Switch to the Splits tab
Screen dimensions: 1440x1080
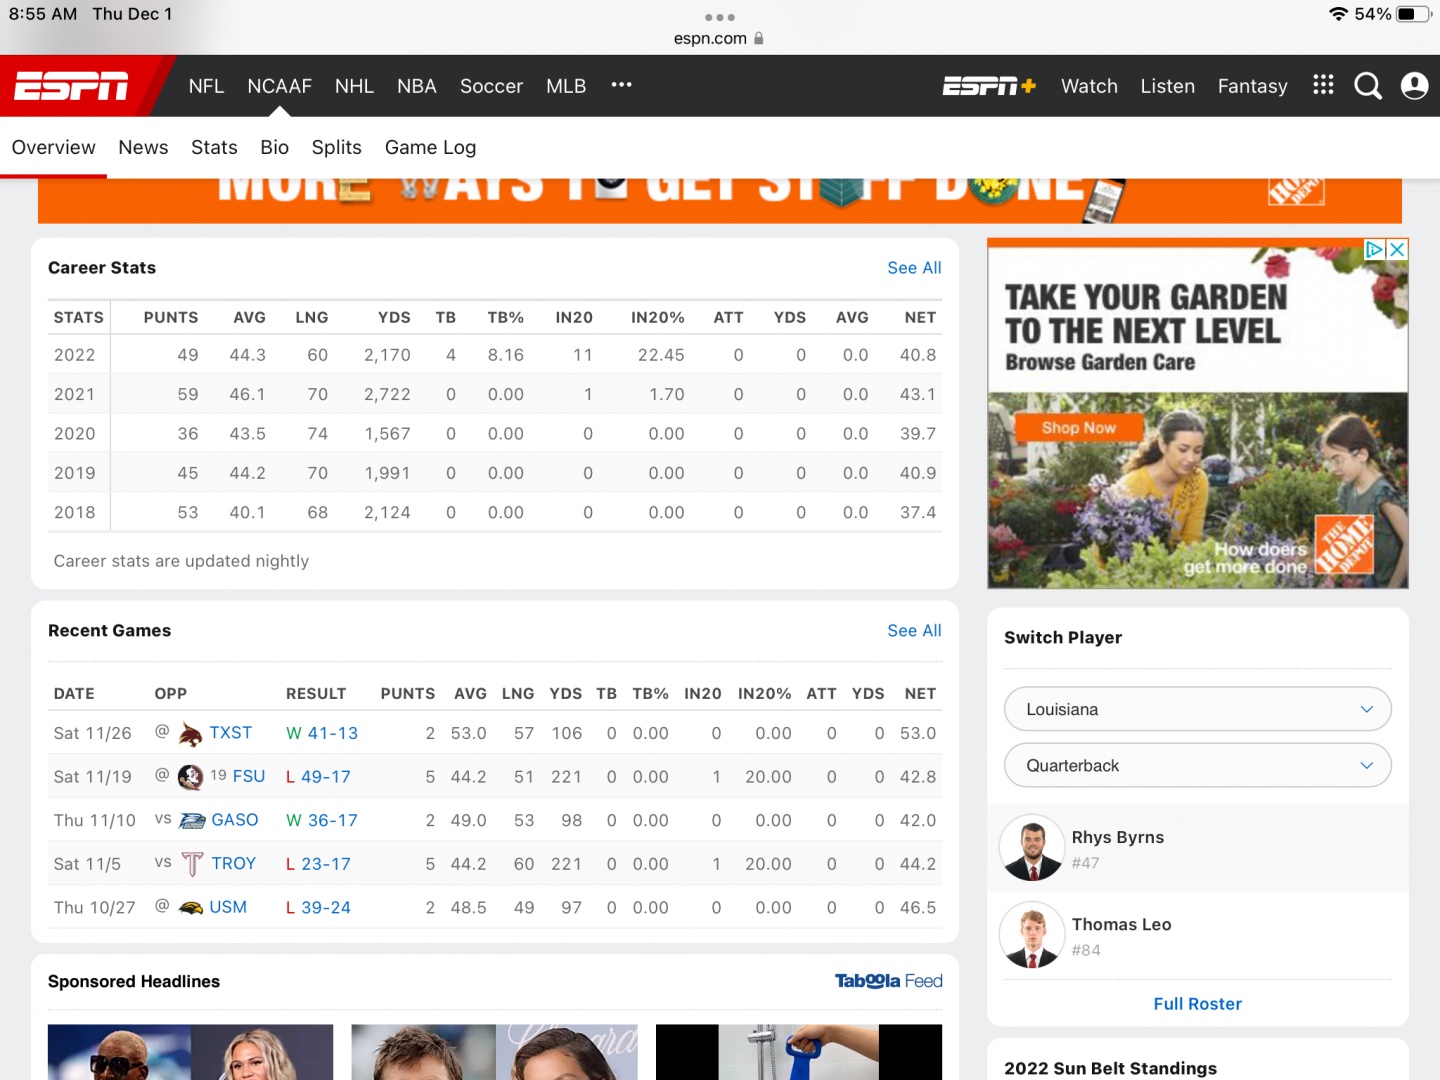[x=336, y=147]
